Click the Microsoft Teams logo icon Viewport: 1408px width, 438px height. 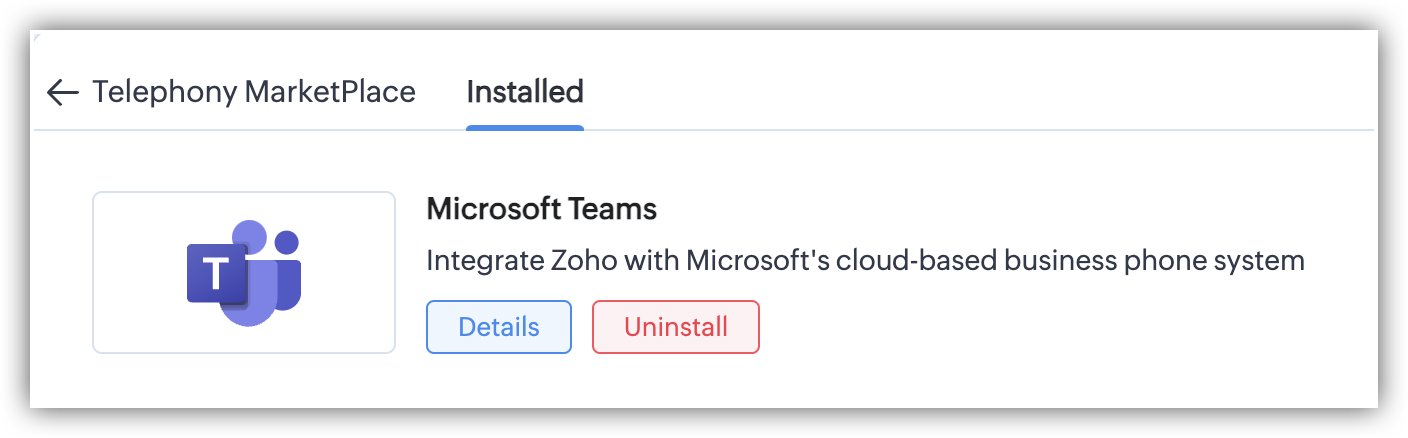[244, 272]
